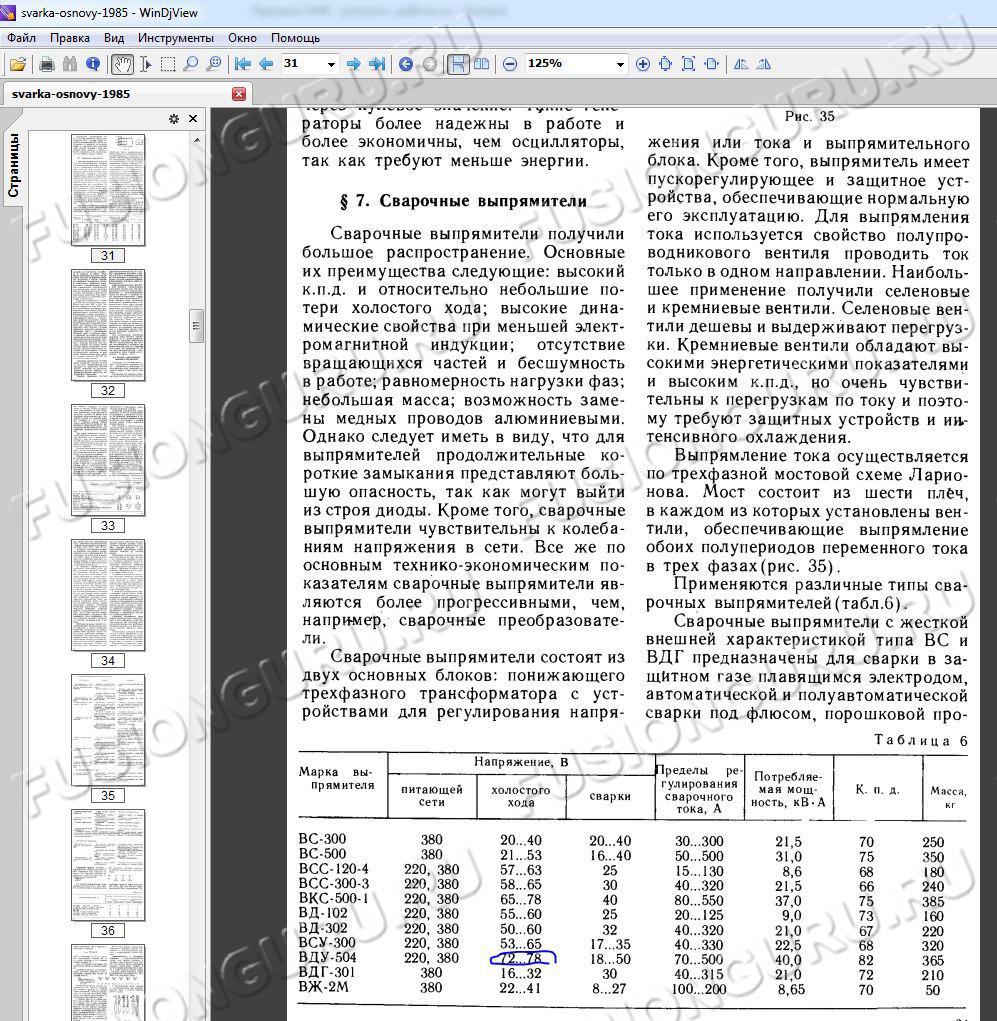Click the 'ВКС-500-1' table row label

(333, 899)
